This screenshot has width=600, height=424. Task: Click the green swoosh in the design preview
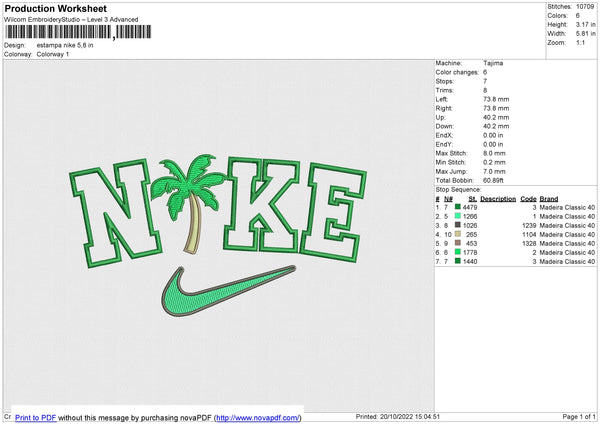228,291
